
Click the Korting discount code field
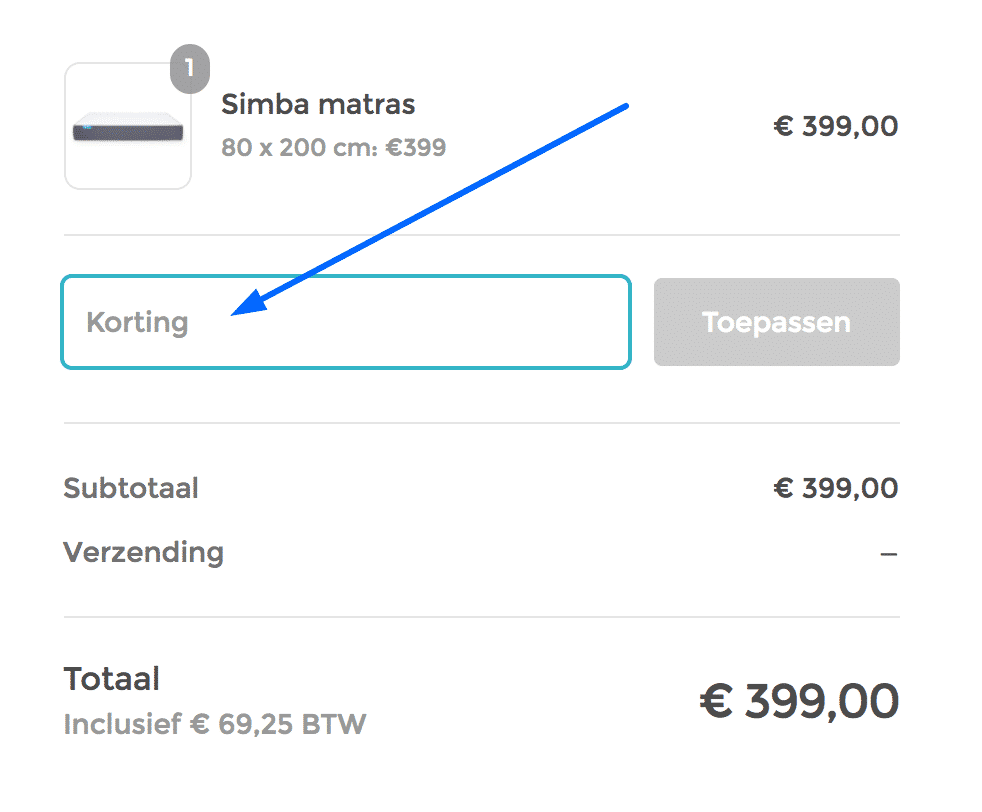click(346, 322)
